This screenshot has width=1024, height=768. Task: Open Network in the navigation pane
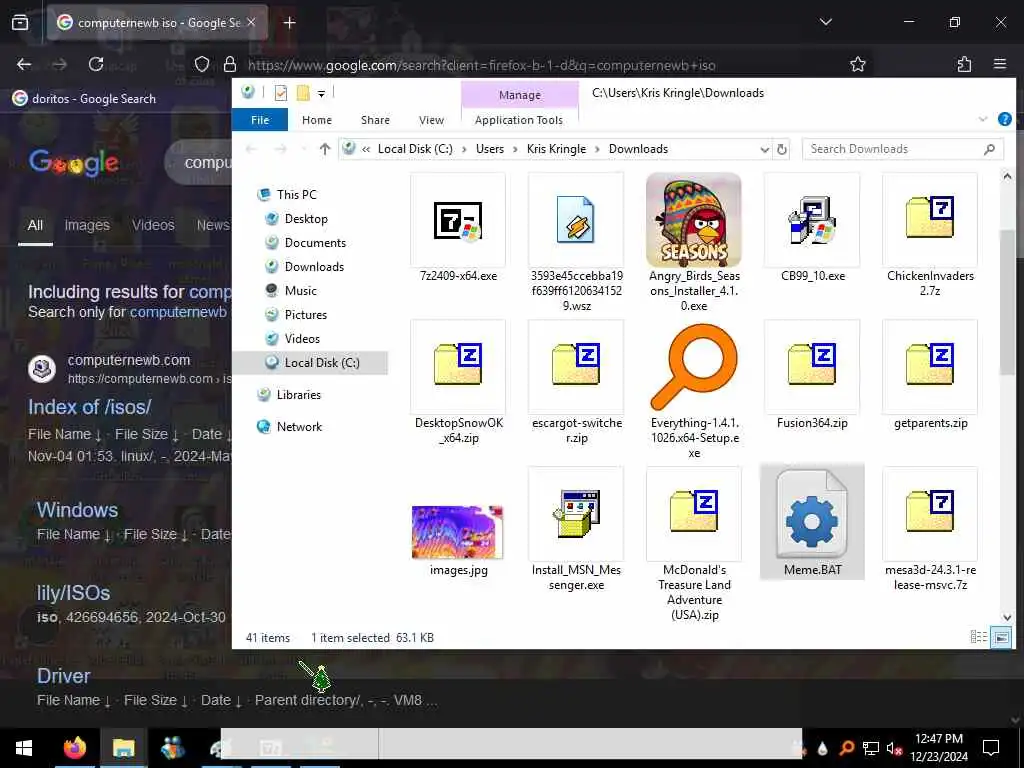299,426
